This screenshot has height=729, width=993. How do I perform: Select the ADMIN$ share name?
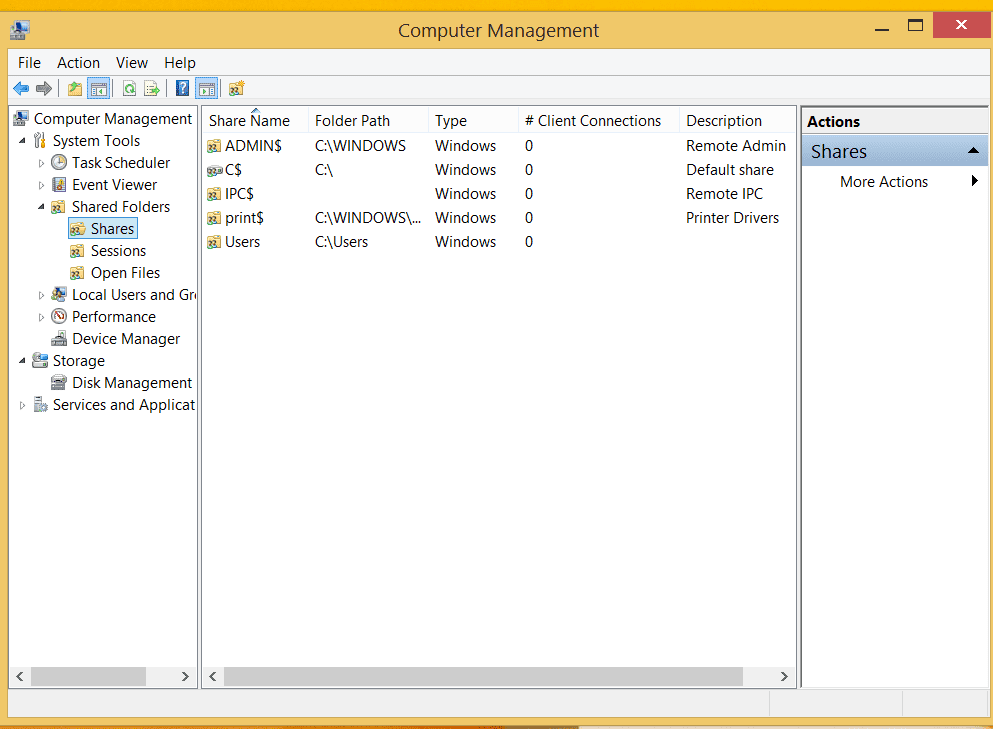[x=253, y=146]
